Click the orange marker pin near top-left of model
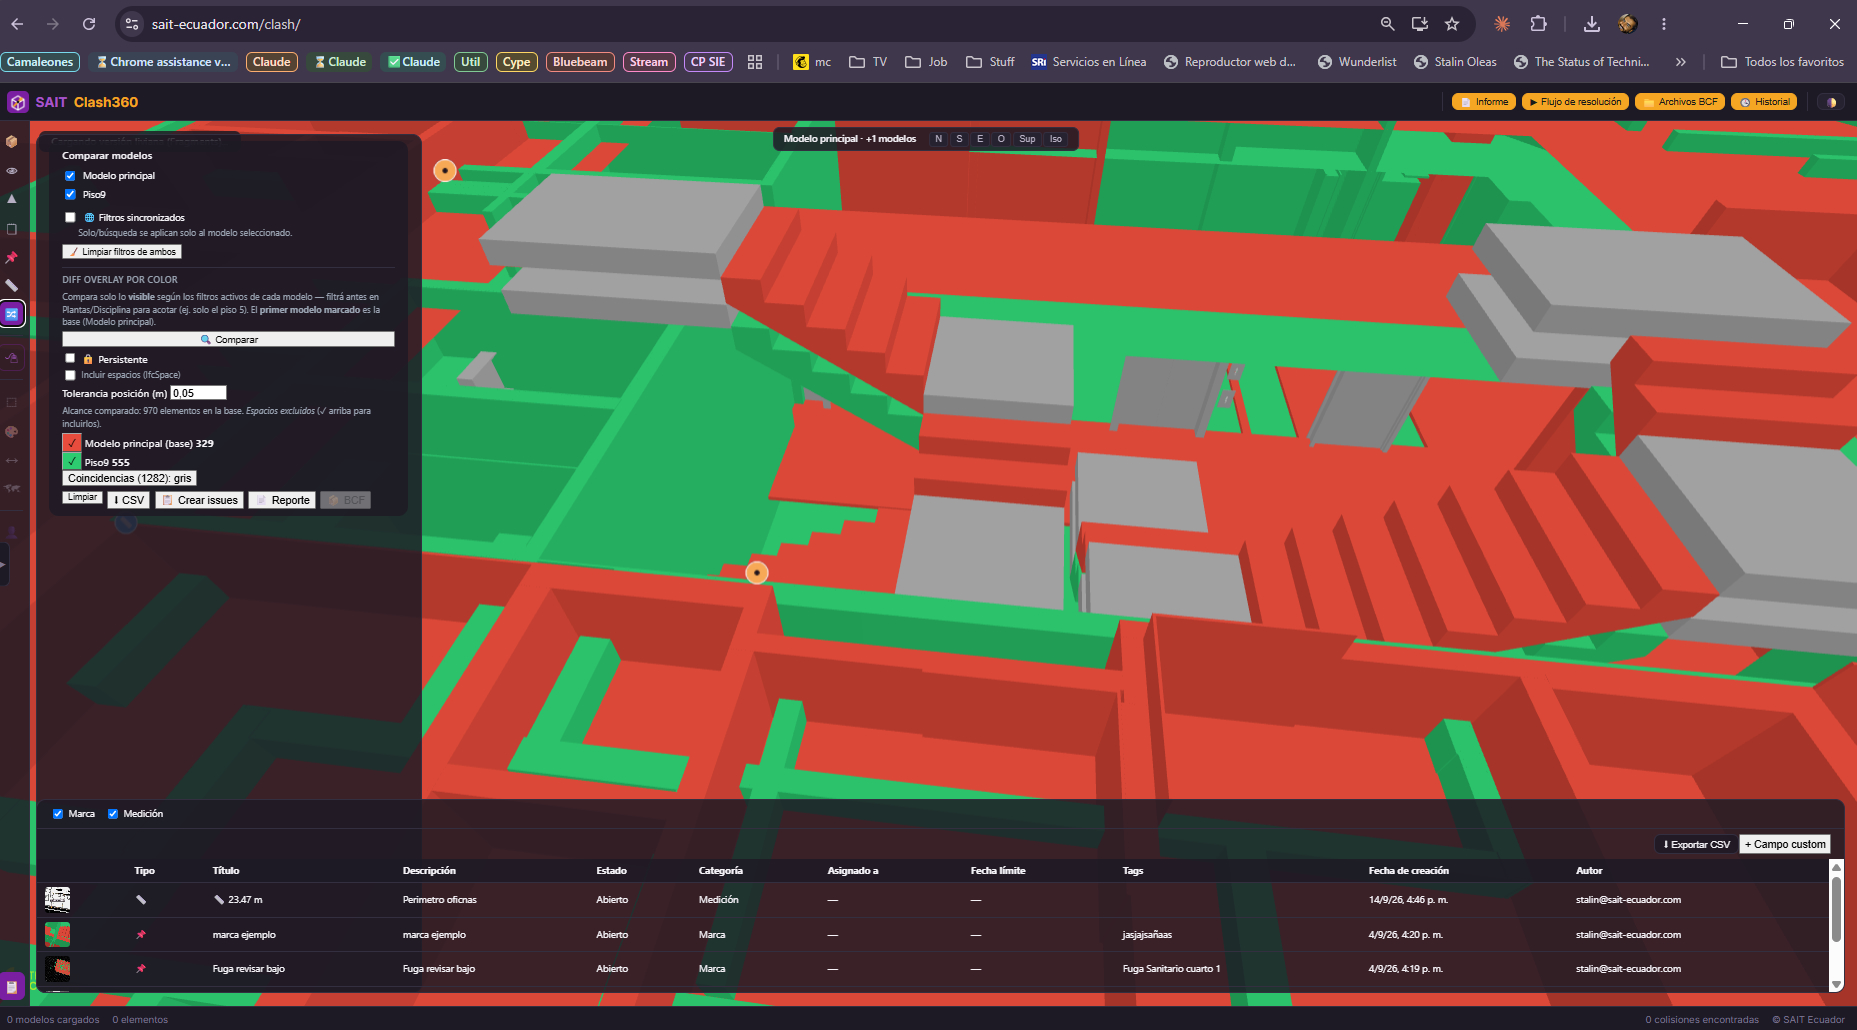Screen dimensions: 1857x1030 point(445,171)
